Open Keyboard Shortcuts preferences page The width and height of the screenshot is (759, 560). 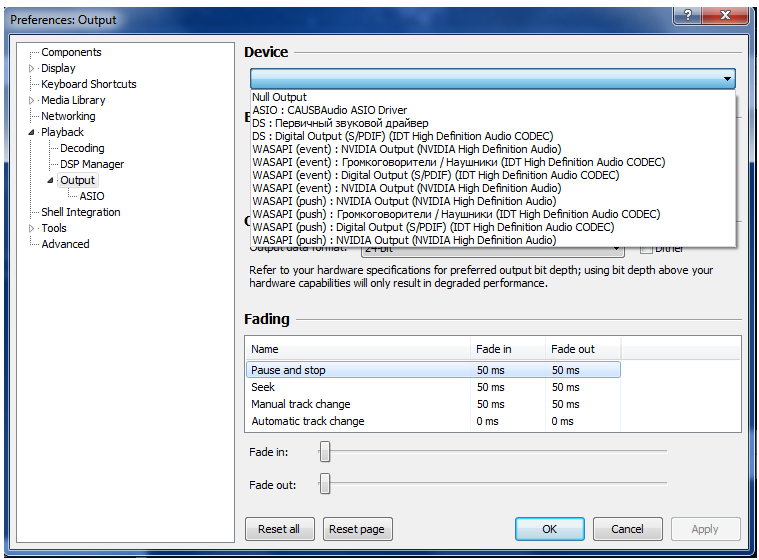point(89,84)
